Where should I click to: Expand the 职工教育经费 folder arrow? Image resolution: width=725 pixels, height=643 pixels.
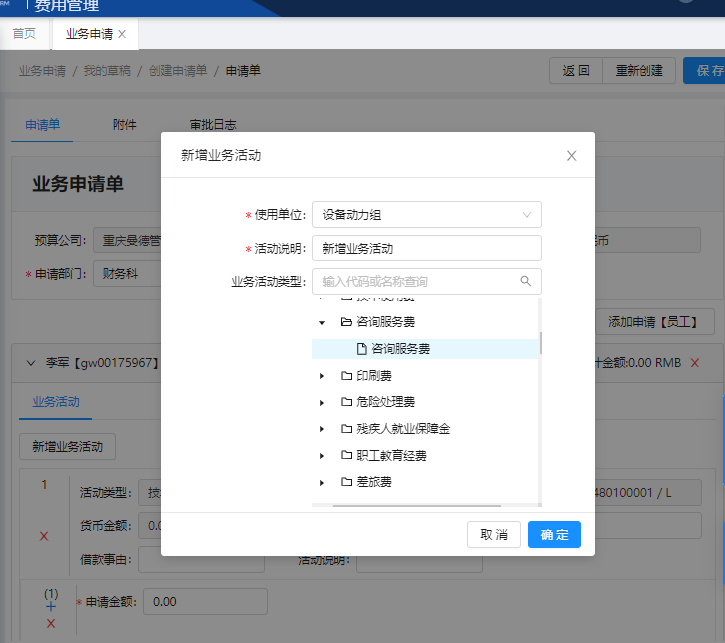coord(322,456)
